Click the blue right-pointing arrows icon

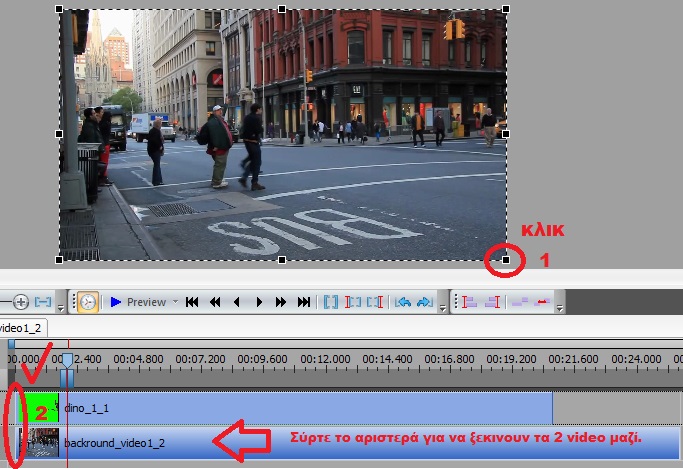coord(425,302)
